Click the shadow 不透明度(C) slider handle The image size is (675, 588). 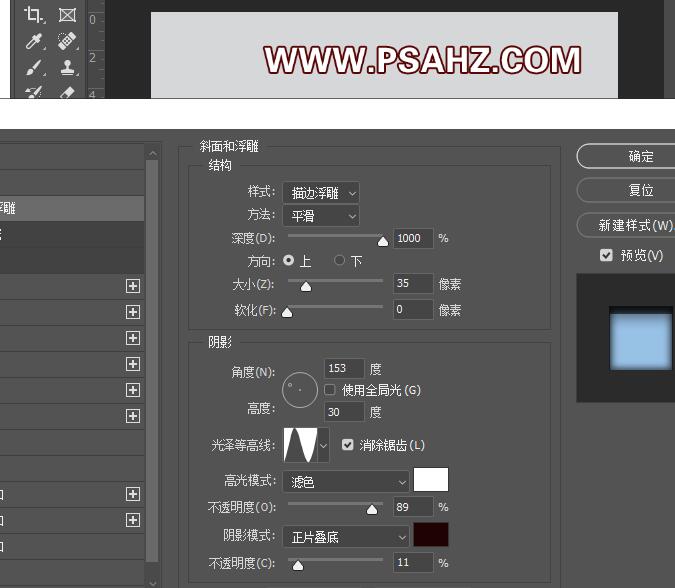tap(297, 566)
